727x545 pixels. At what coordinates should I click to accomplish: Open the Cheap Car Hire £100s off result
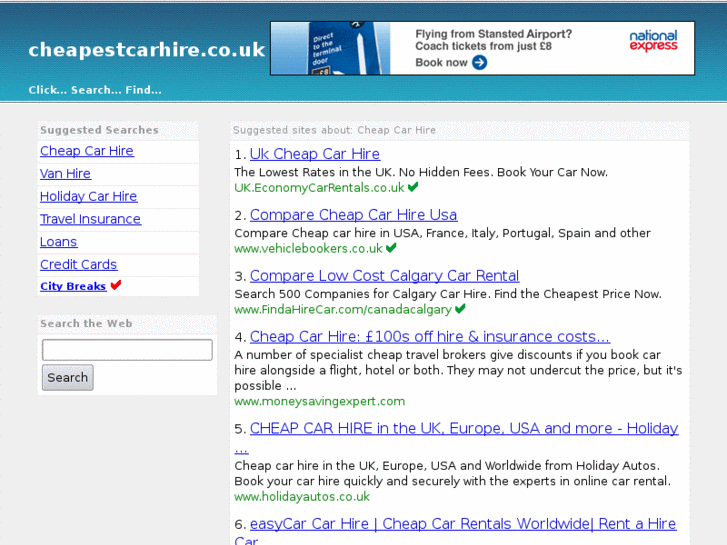coord(430,336)
